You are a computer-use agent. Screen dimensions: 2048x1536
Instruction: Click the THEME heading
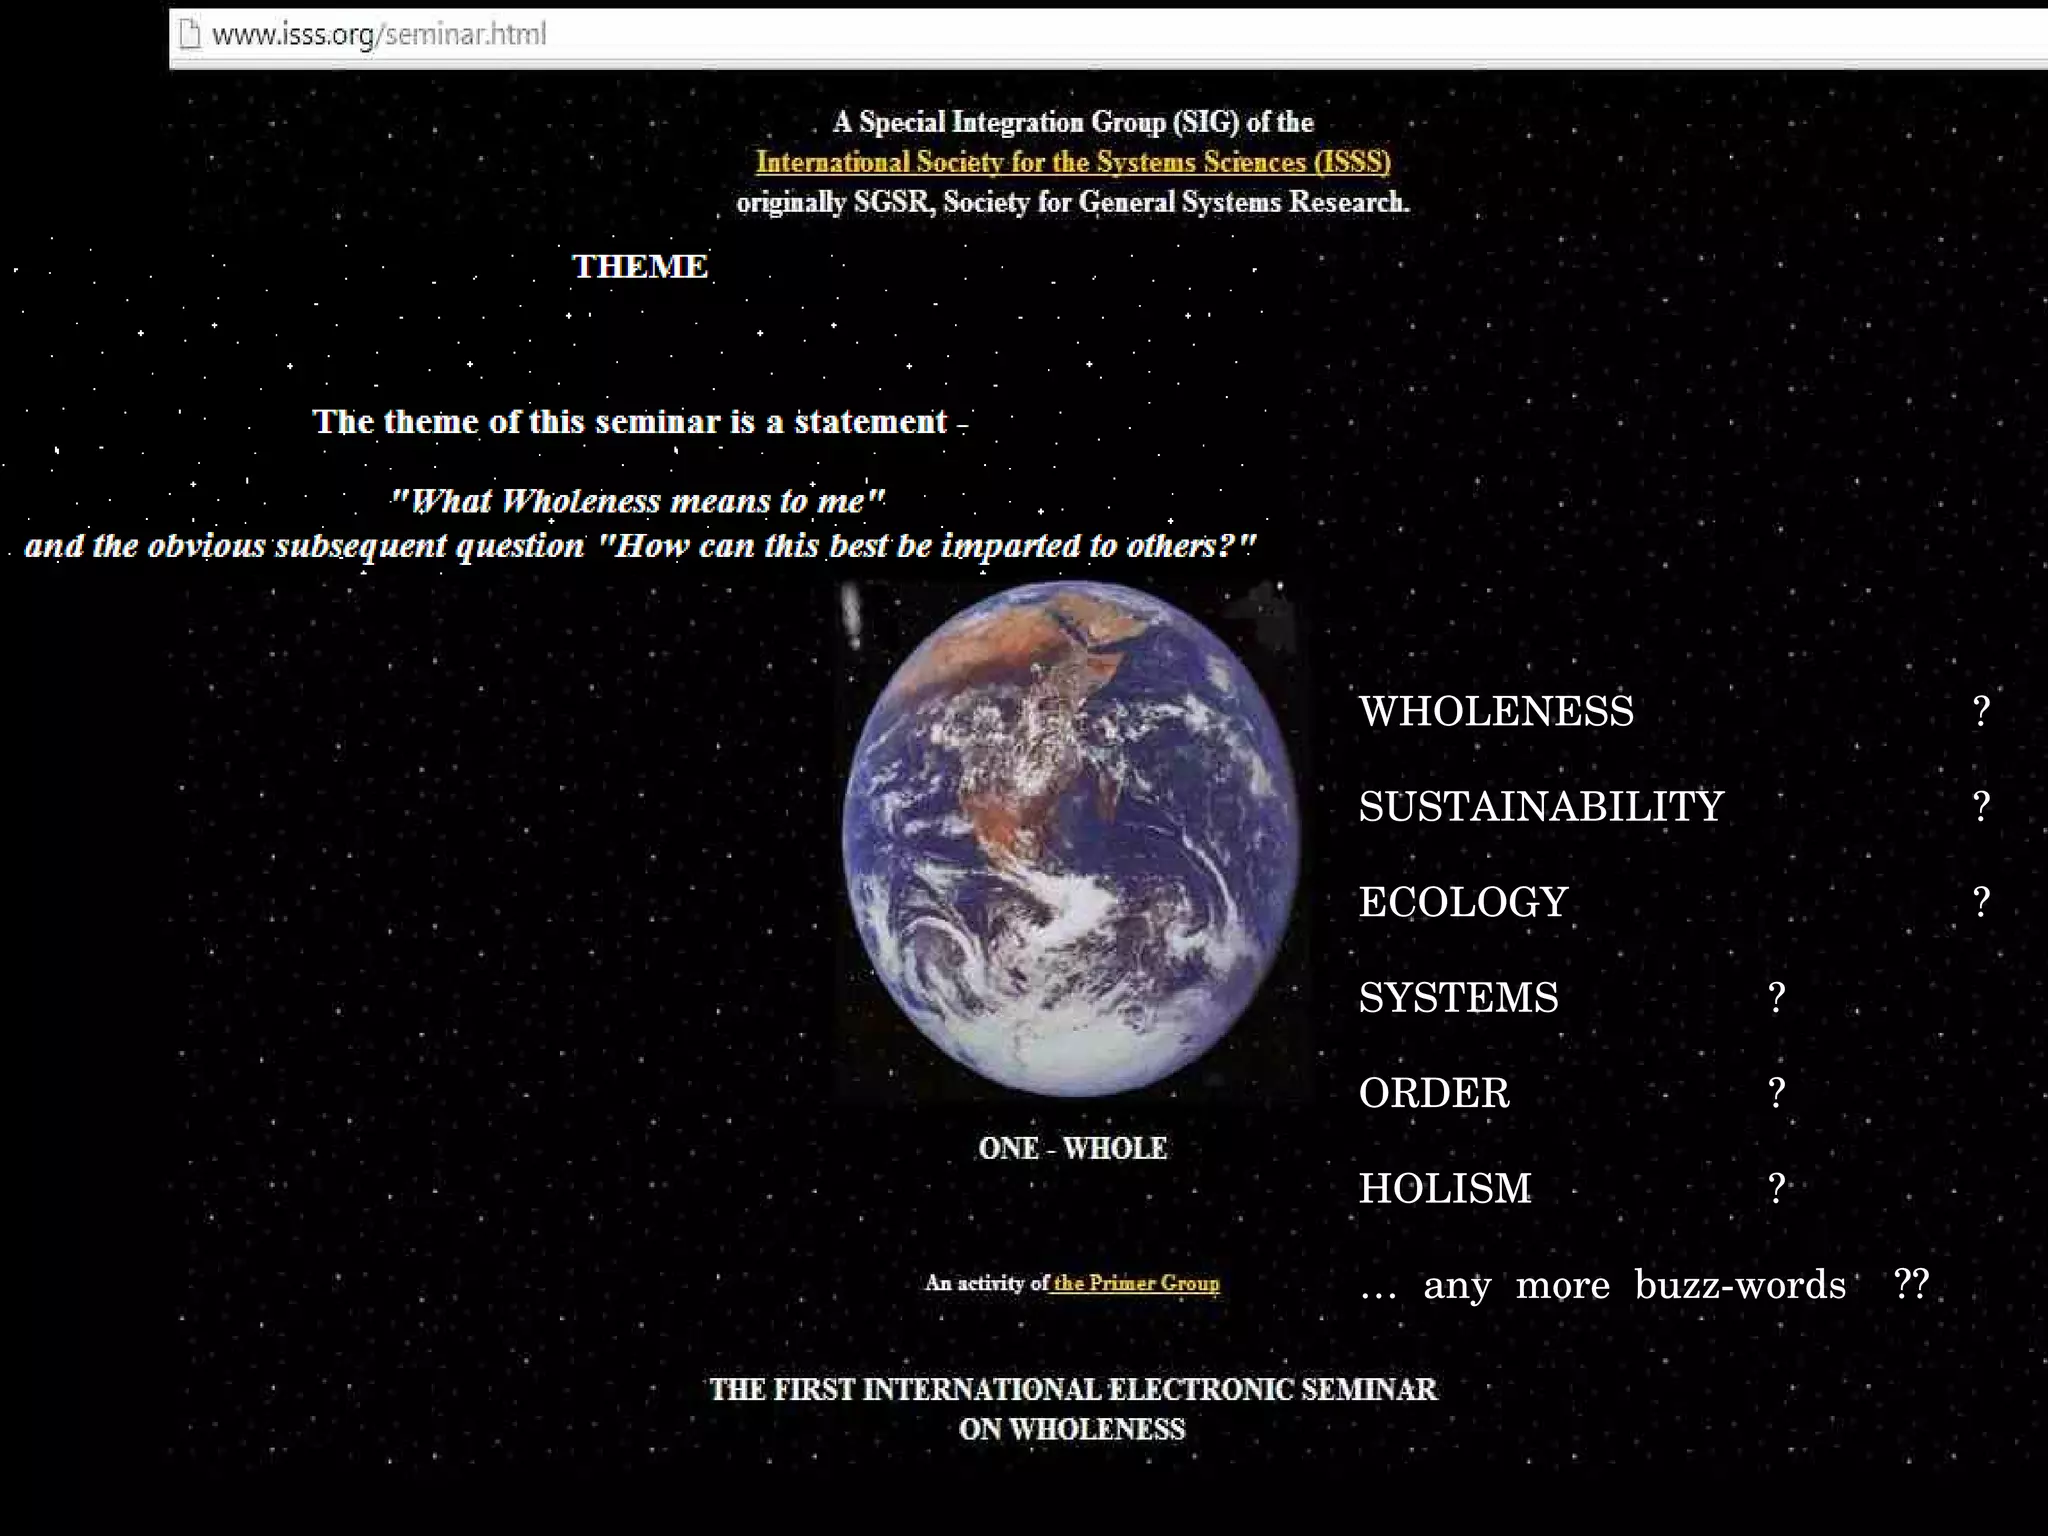640,266
